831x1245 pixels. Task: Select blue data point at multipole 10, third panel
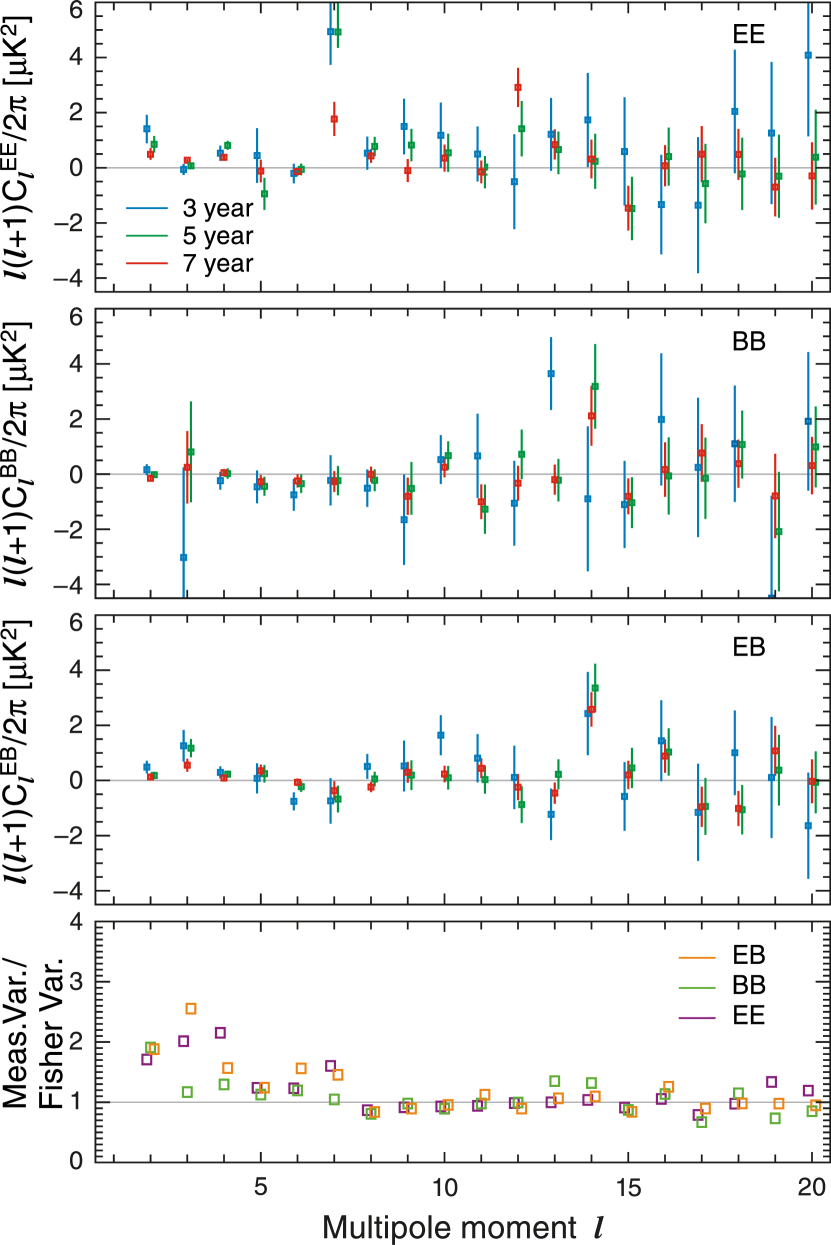pyautogui.click(x=441, y=735)
